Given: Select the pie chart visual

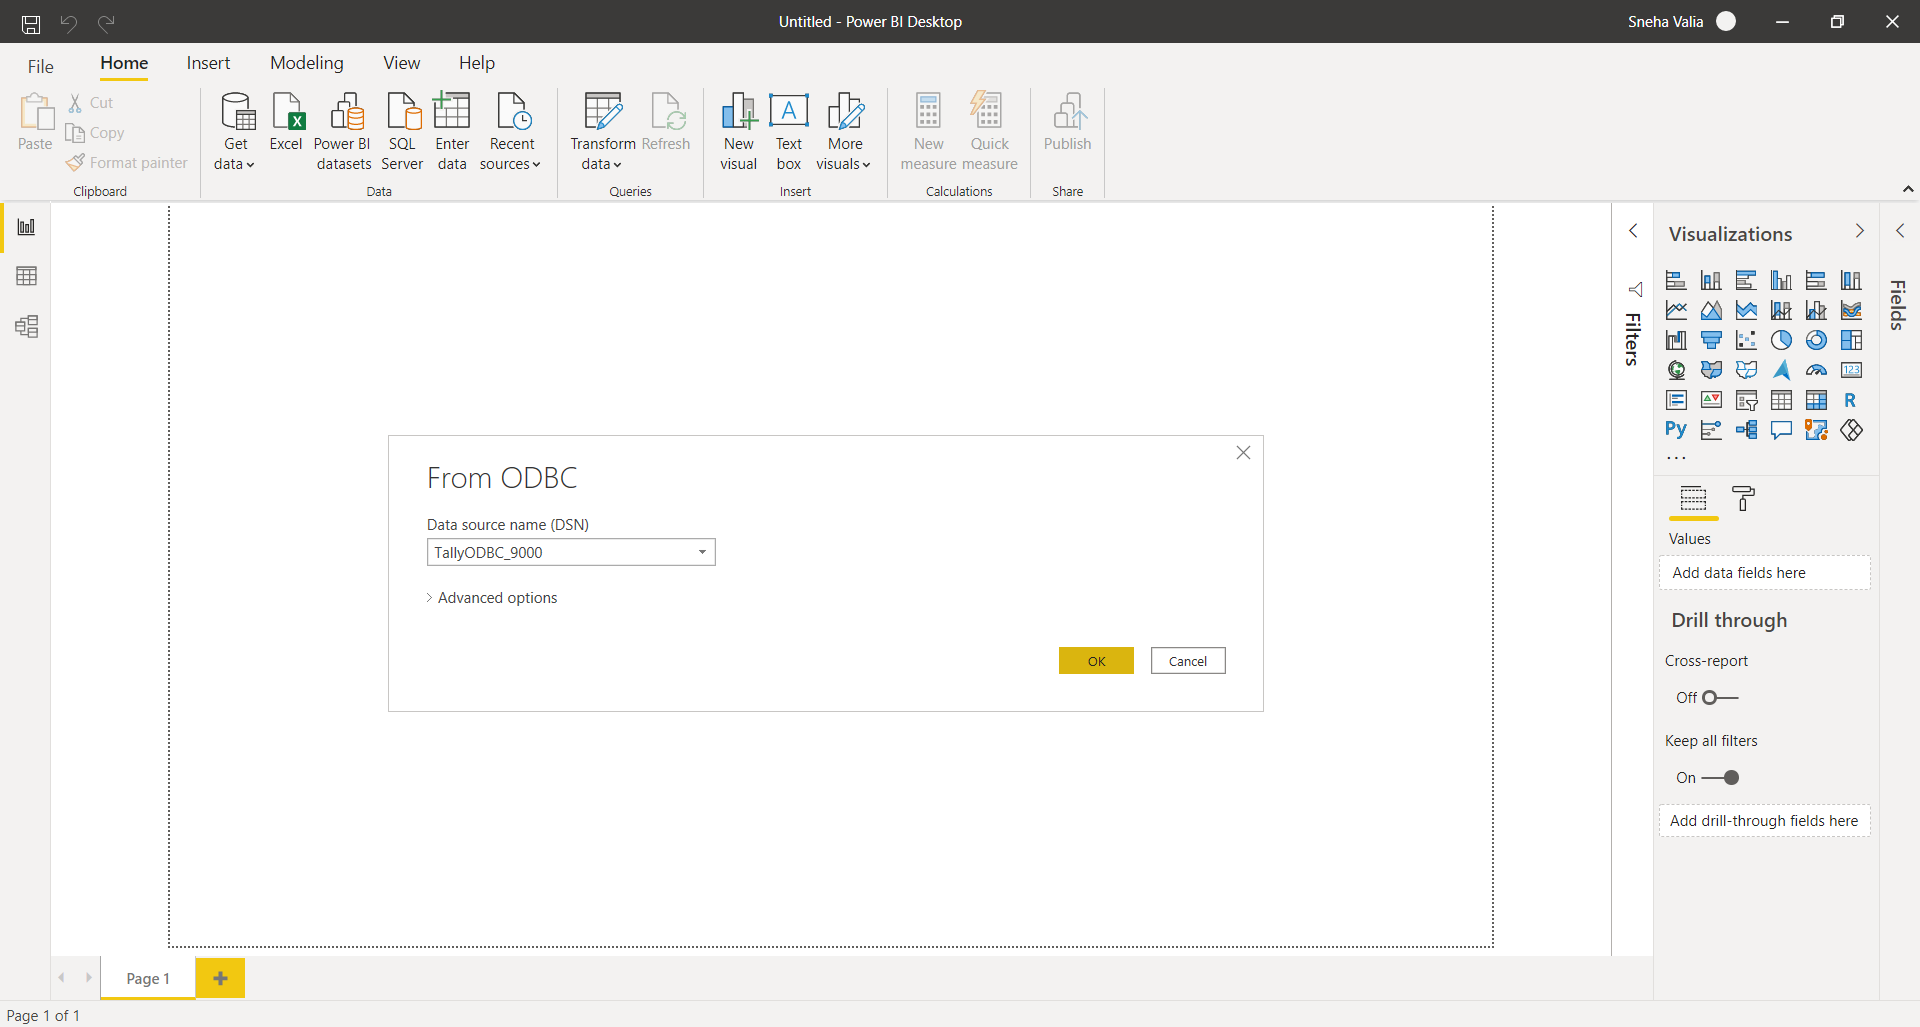Looking at the screenshot, I should [x=1781, y=341].
